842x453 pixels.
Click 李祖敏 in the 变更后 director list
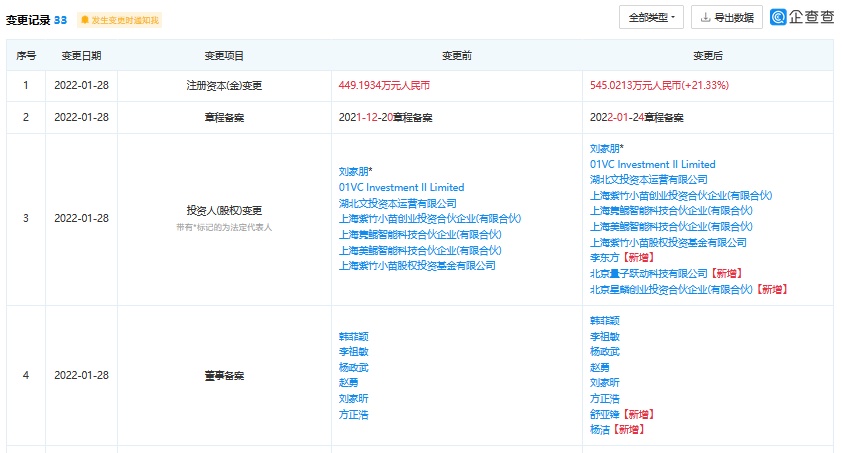(x=604, y=337)
